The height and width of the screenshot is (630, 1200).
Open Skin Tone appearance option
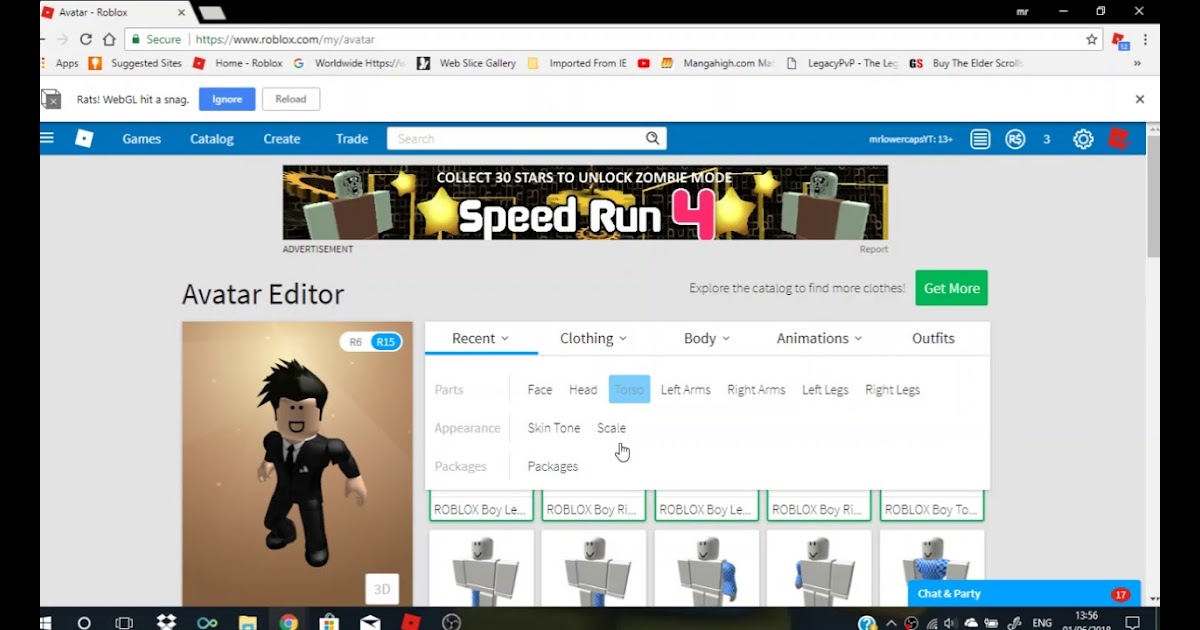click(554, 428)
